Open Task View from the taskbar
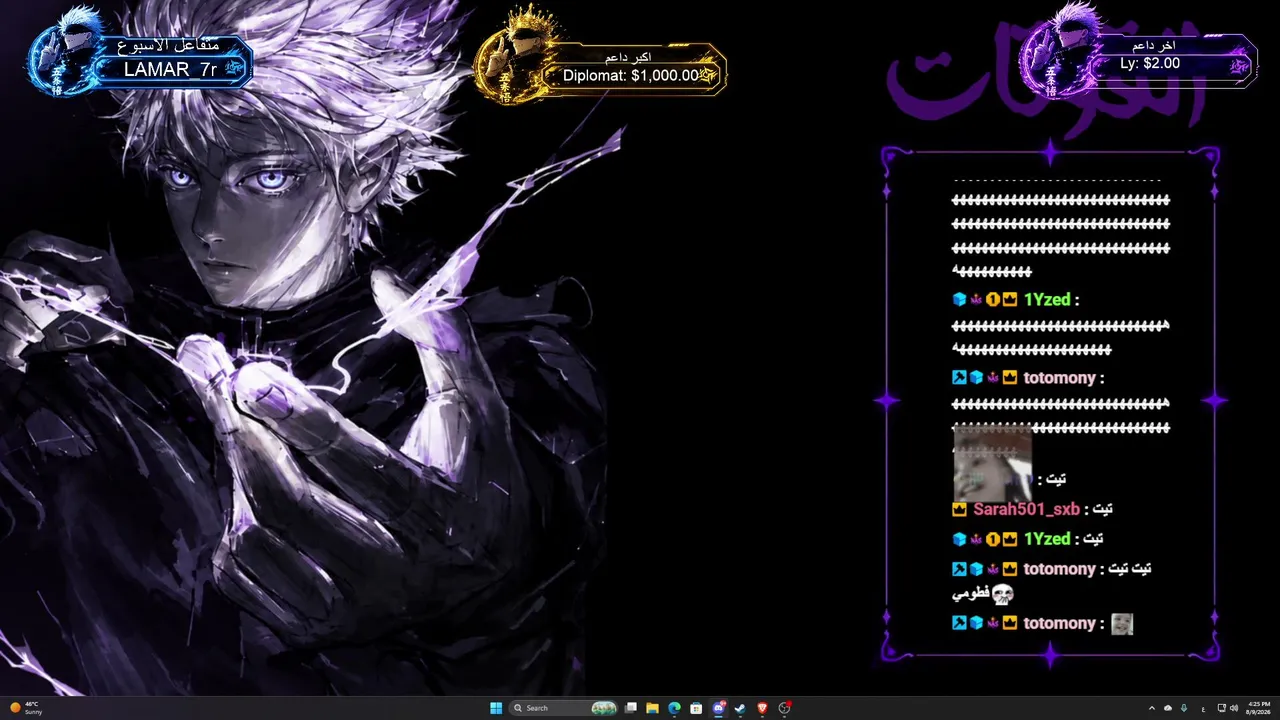This screenshot has width=1280, height=720. coord(631,708)
